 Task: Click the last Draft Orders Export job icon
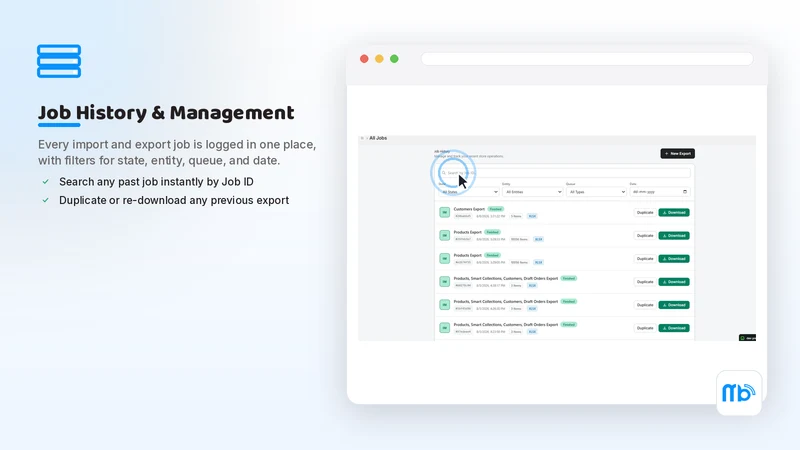coord(445,328)
